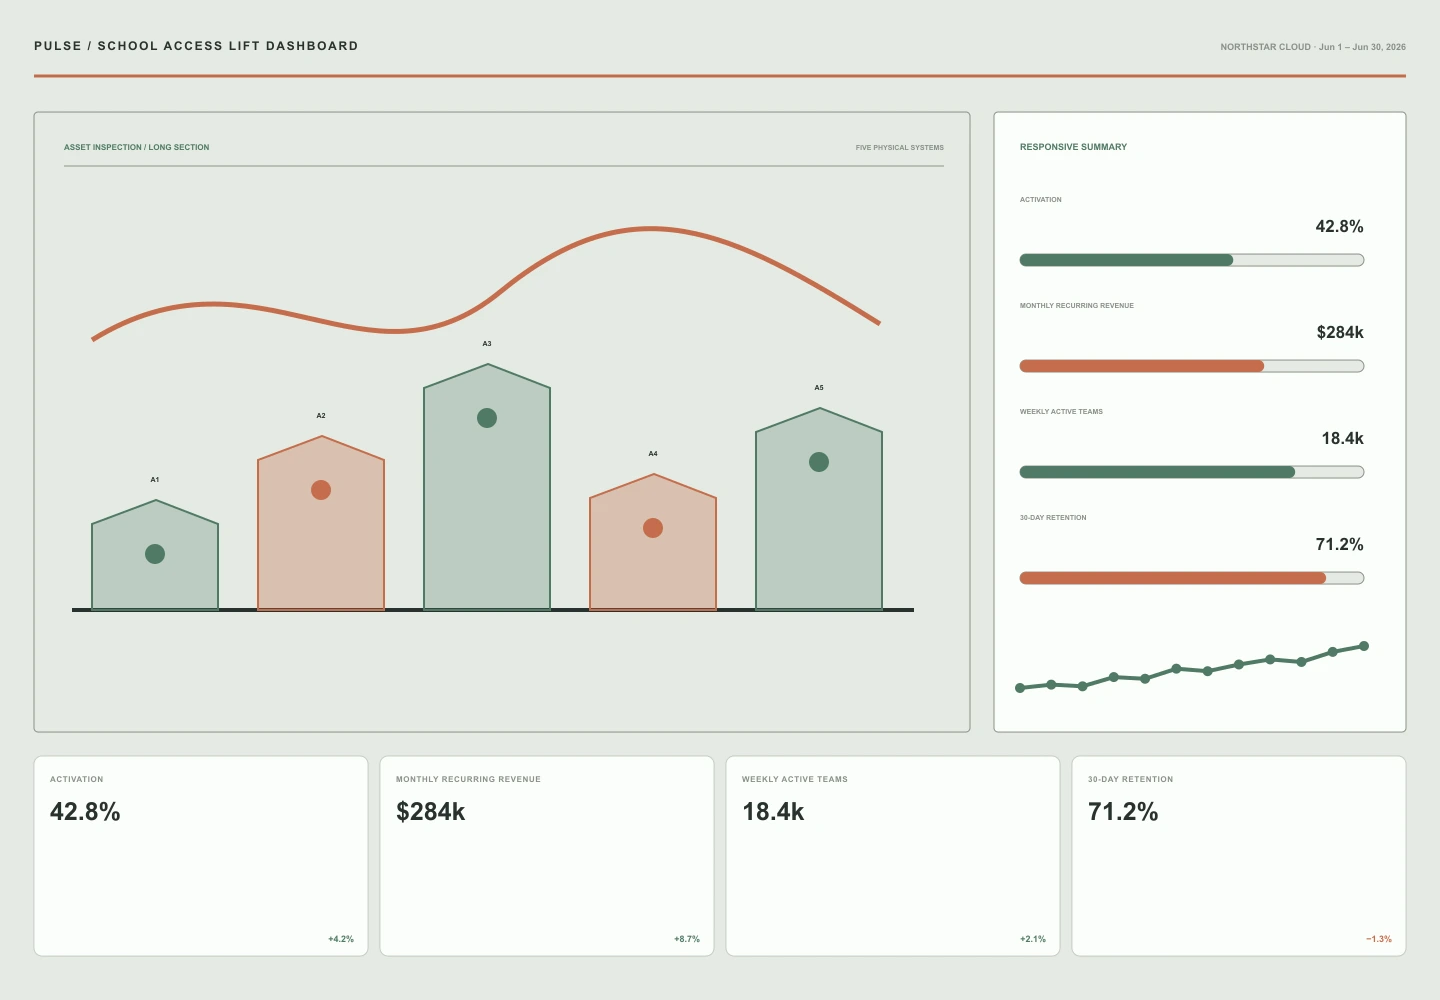Open the 30-Day Retention 71.2% card
This screenshot has width=1440, height=1000.
1239,856
